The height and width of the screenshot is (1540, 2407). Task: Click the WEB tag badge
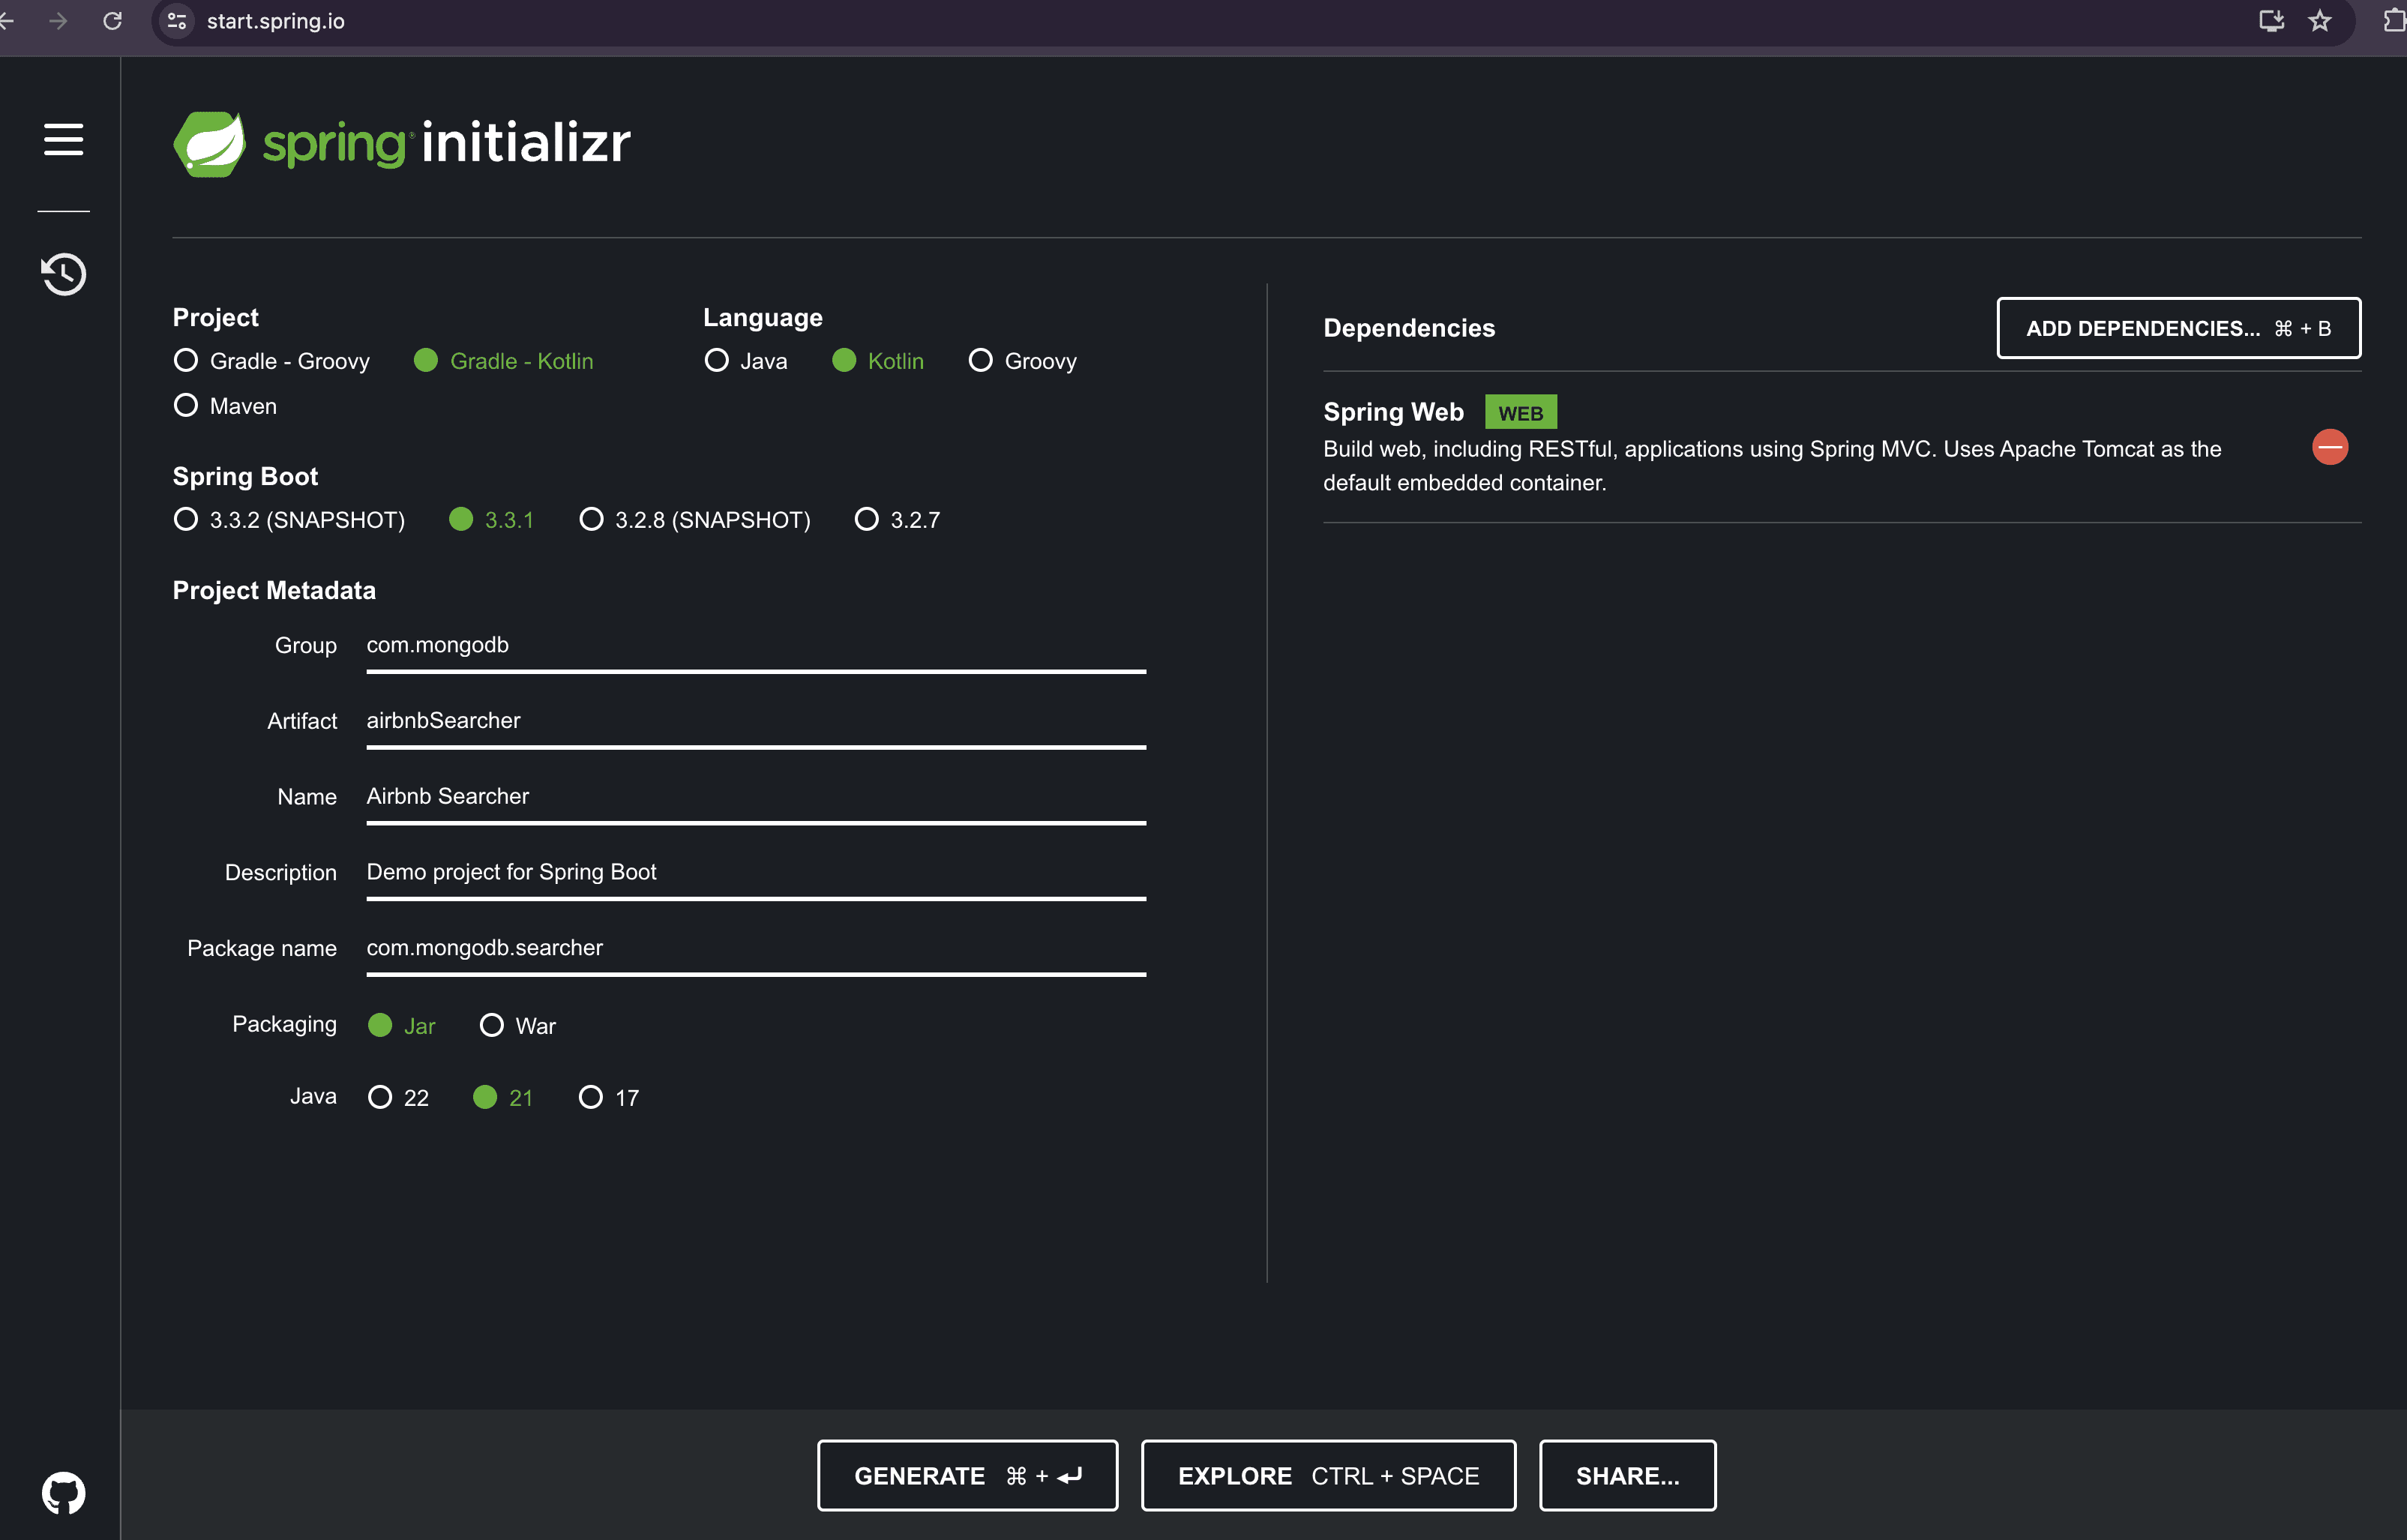pos(1520,413)
